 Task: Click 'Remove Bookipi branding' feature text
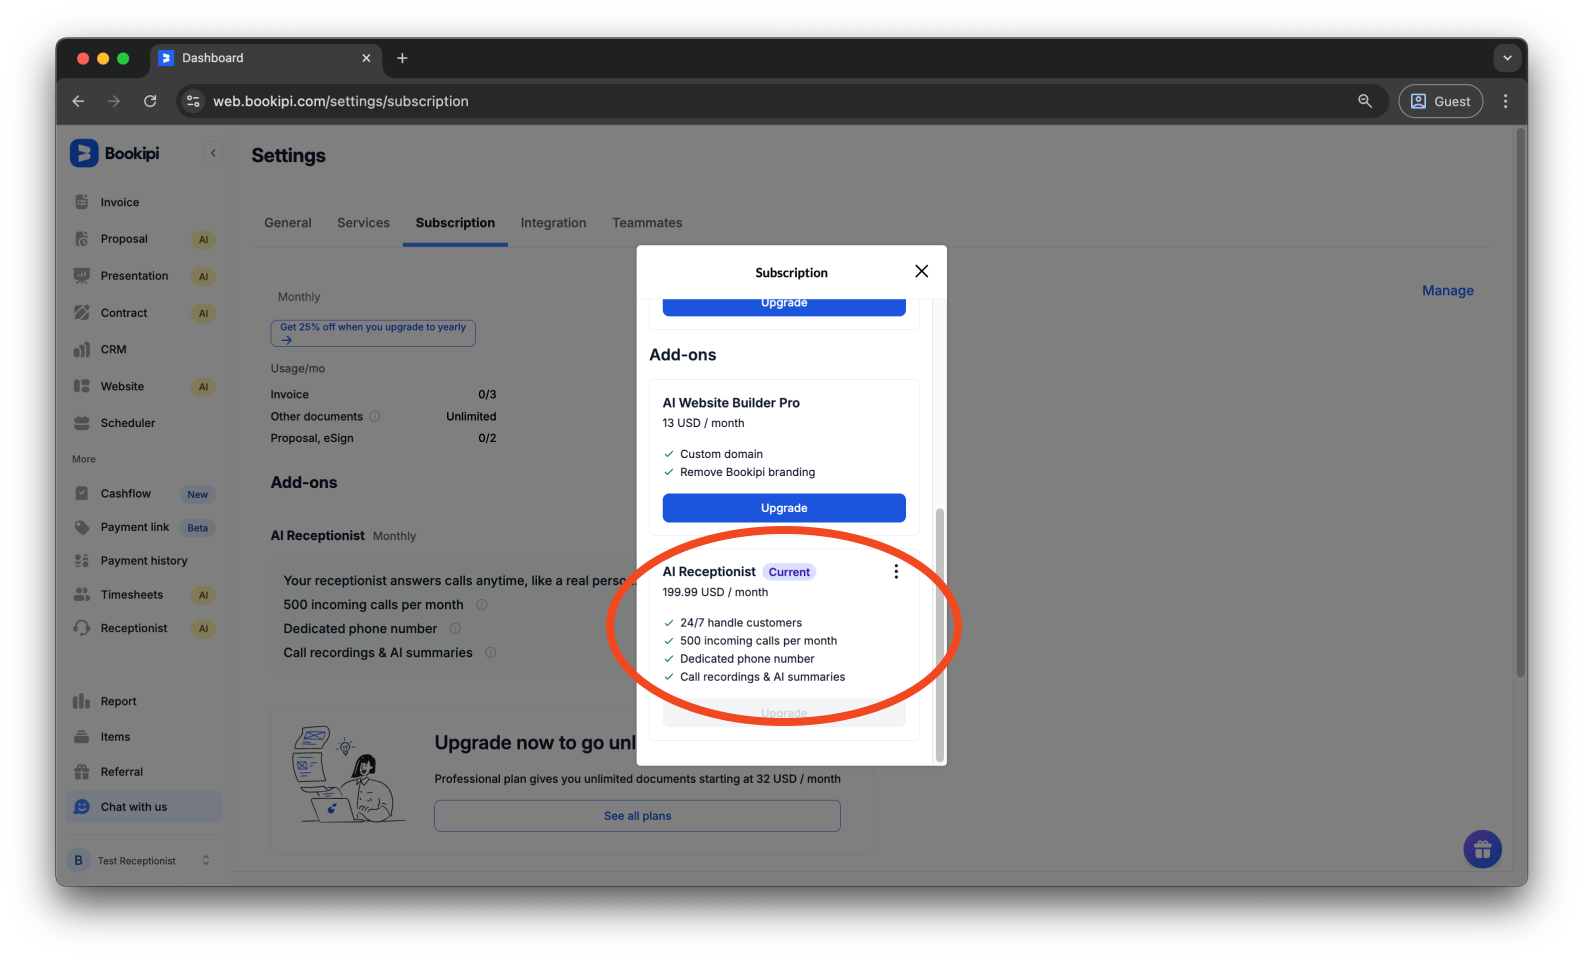pos(747,472)
